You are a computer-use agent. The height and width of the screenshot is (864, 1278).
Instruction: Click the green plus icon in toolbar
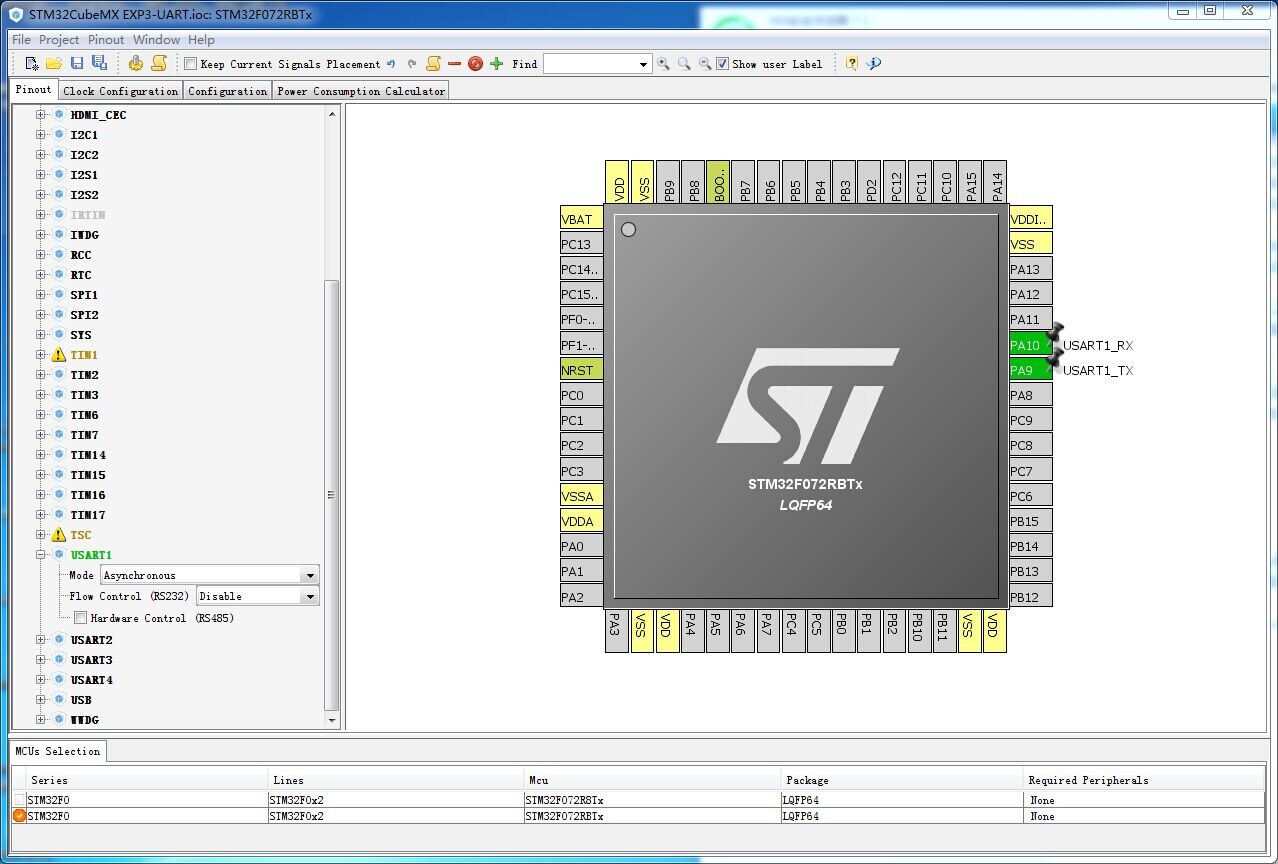point(496,64)
